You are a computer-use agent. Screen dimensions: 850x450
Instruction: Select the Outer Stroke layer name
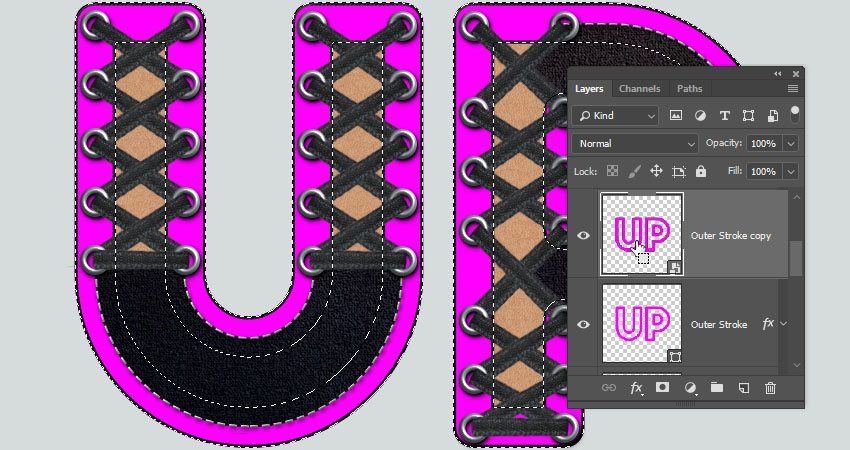tap(718, 325)
